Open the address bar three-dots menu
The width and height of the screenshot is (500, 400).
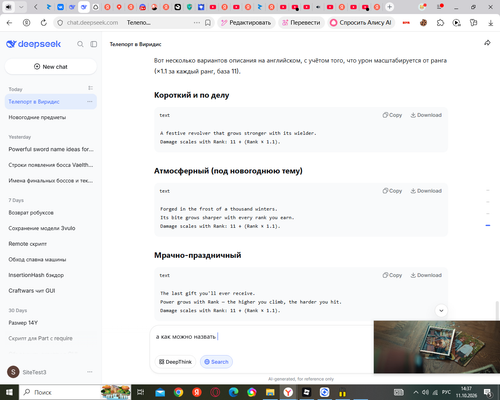197,23
